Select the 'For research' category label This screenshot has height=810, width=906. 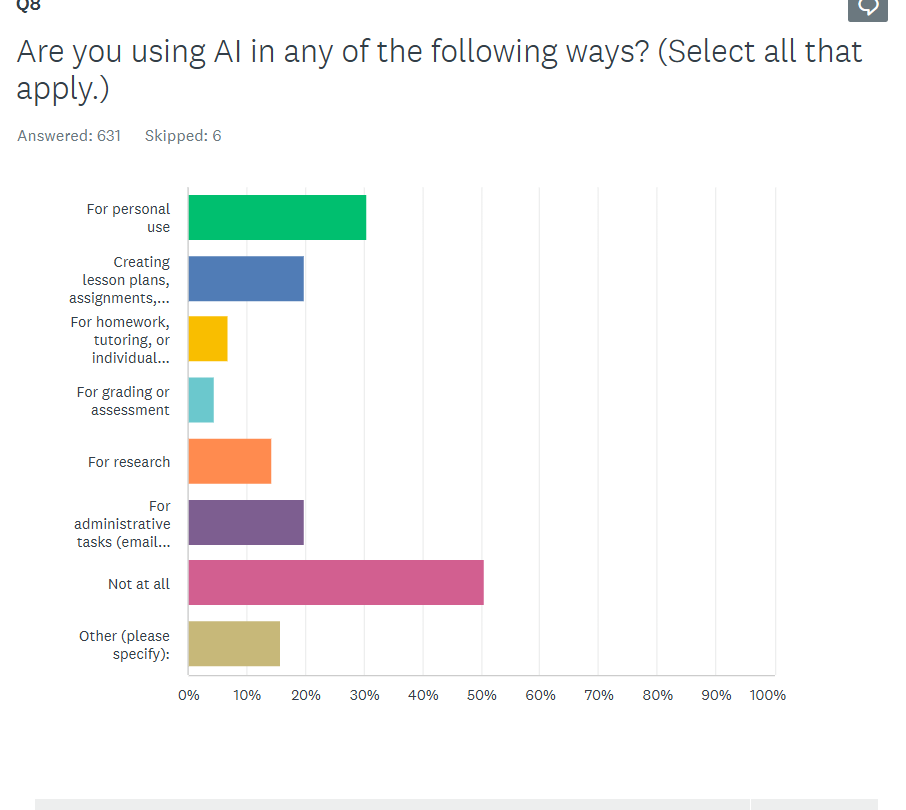pyautogui.click(x=128, y=461)
